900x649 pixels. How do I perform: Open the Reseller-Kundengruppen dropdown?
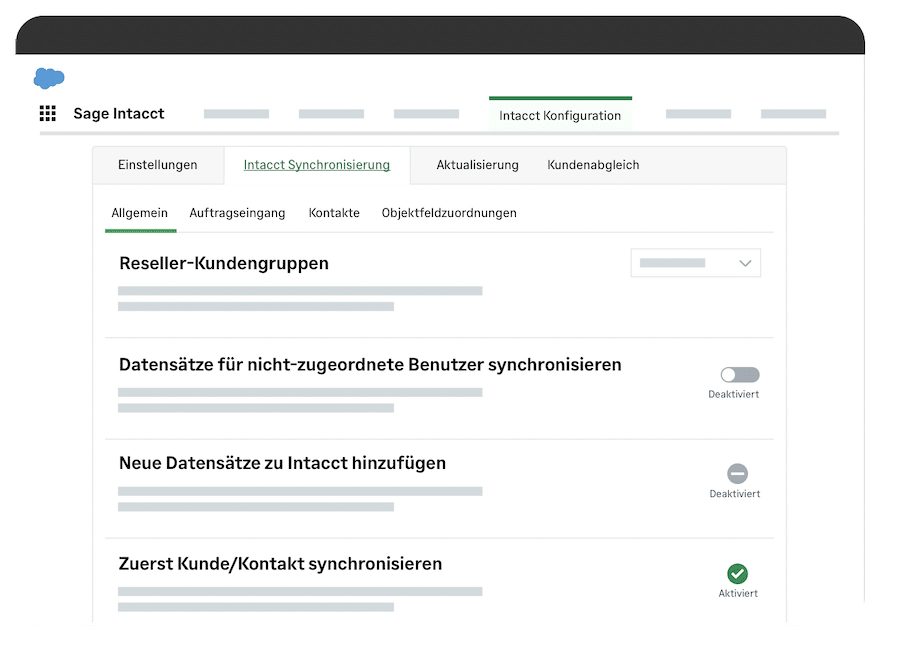(696, 263)
